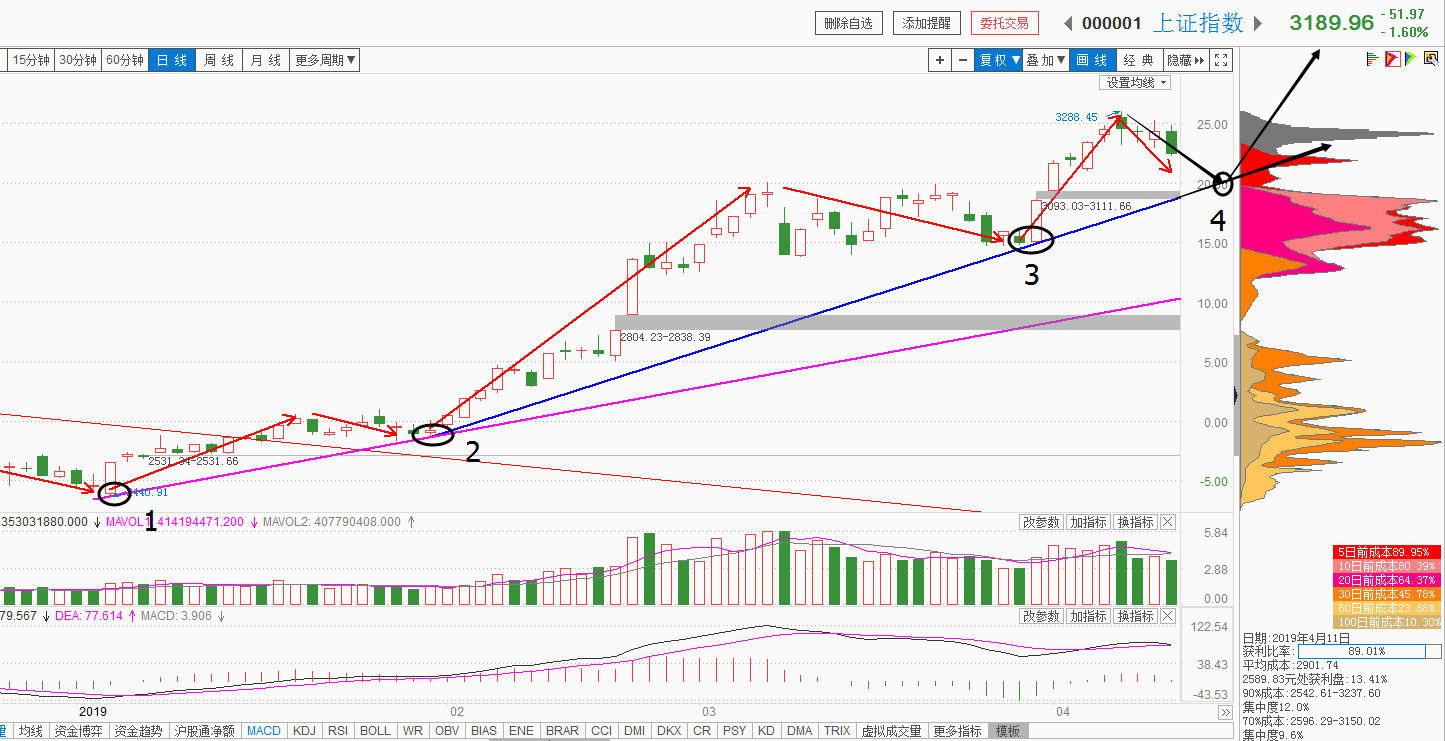Close the volume indicator panel
1445x741 pixels.
(1168, 522)
